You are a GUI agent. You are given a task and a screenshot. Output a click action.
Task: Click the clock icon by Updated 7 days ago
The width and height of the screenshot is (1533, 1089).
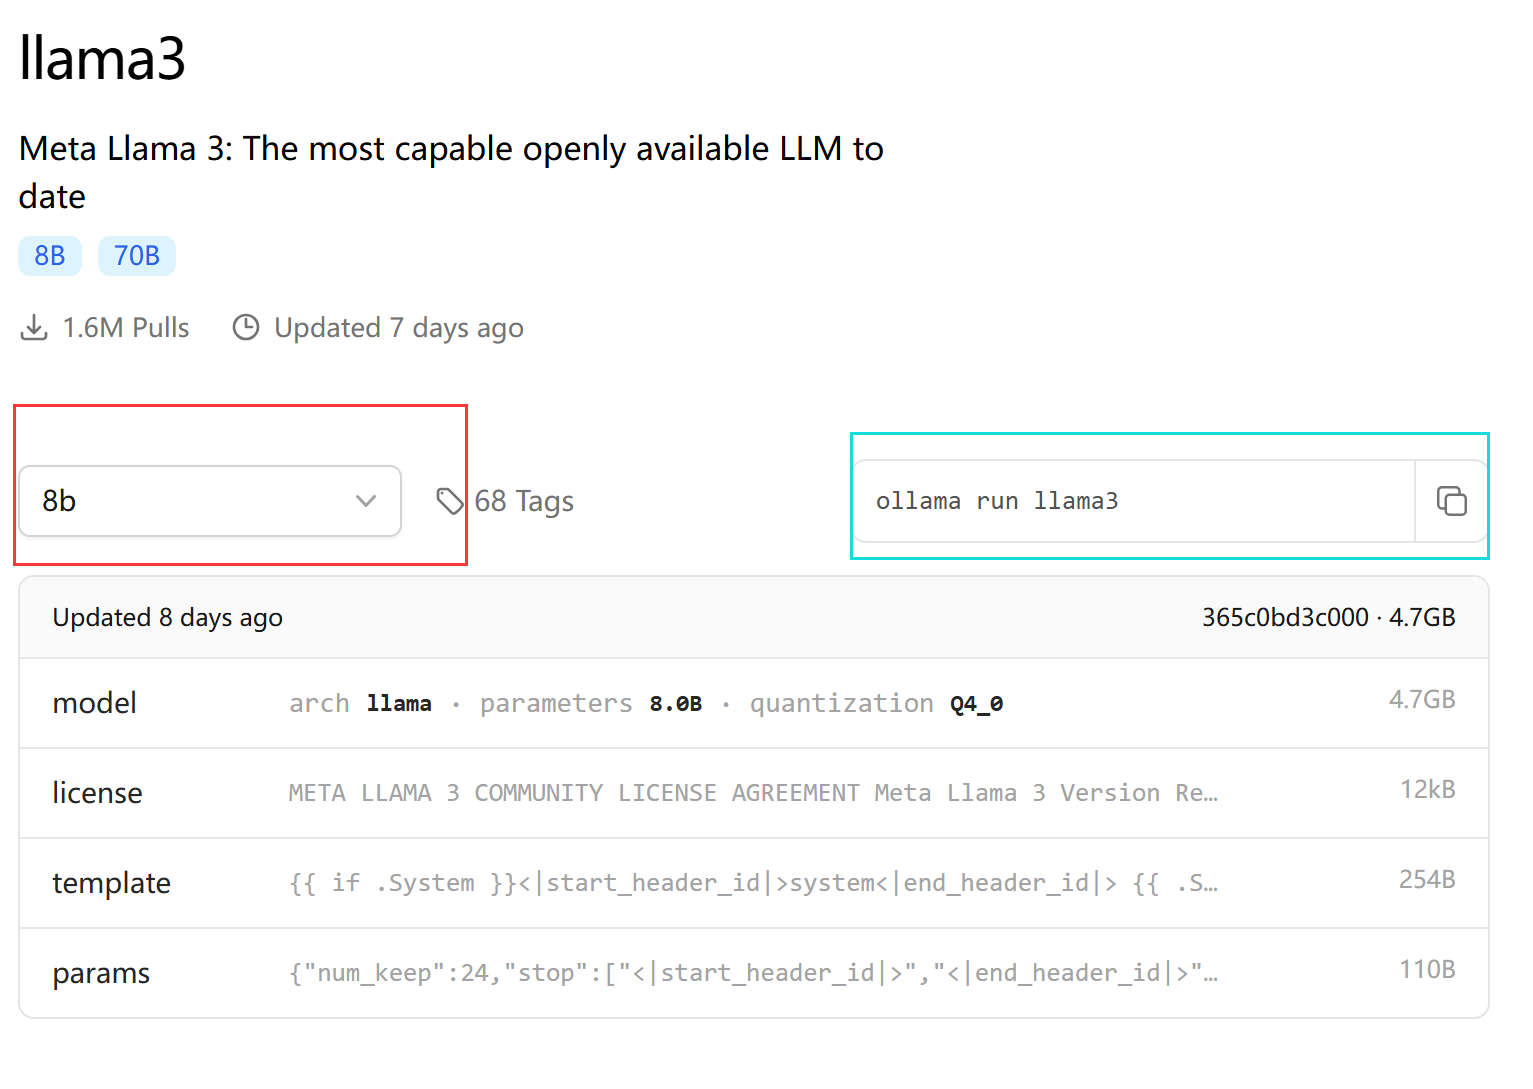[x=246, y=328]
